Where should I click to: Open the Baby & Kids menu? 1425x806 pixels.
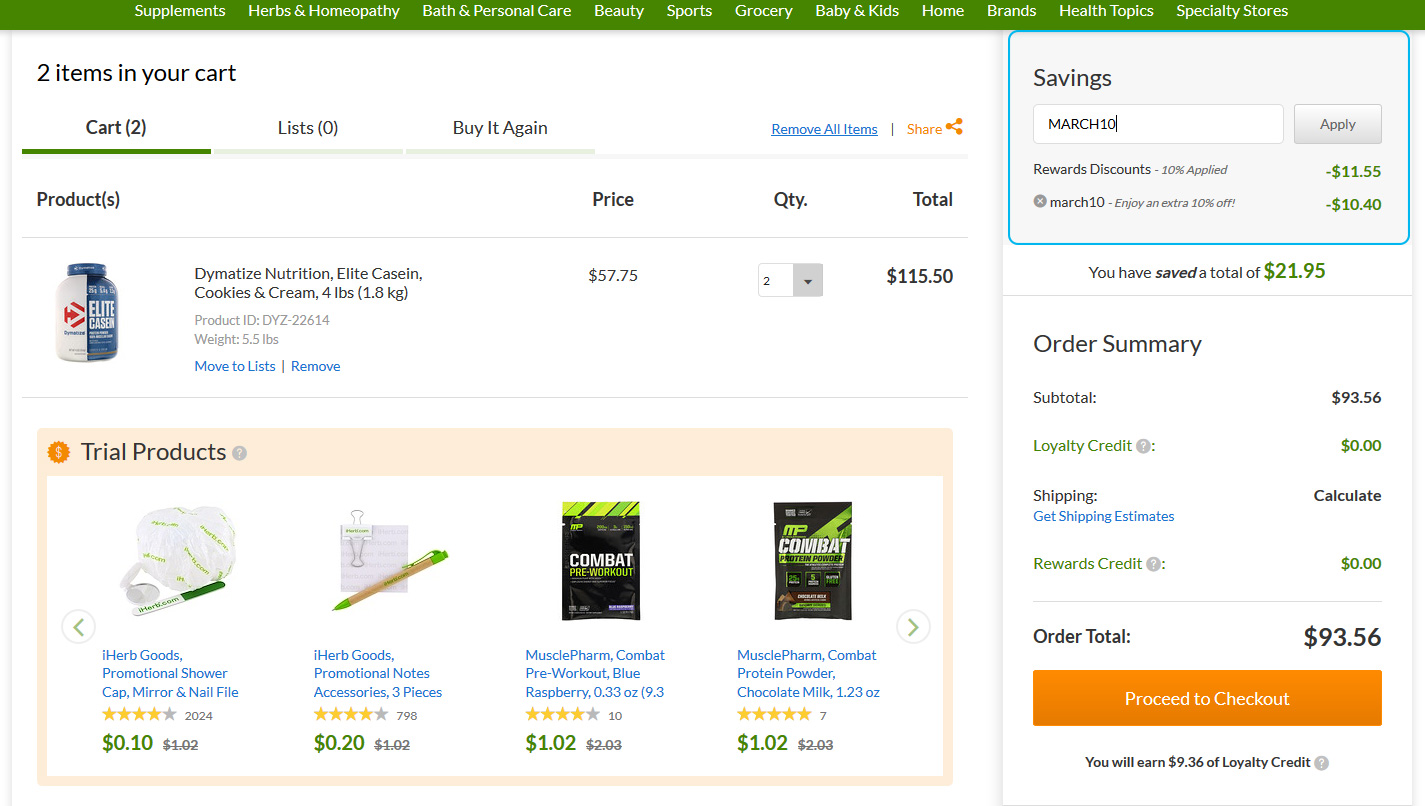857,11
